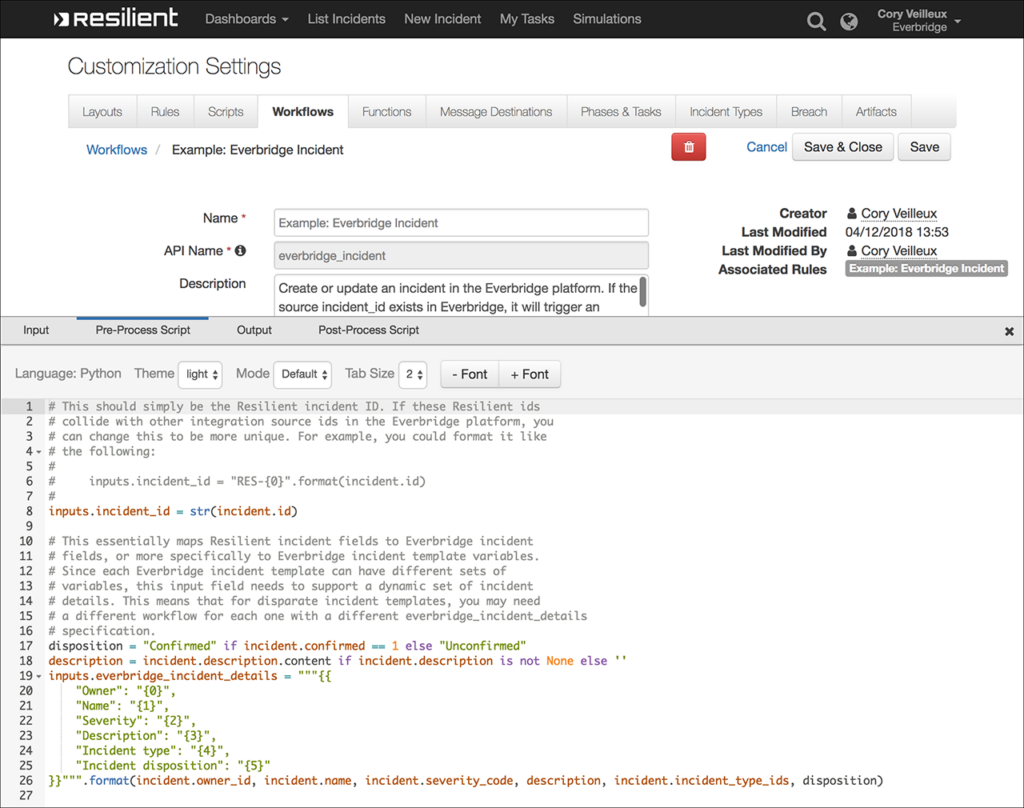Switch to Scripts tab

(x=225, y=112)
